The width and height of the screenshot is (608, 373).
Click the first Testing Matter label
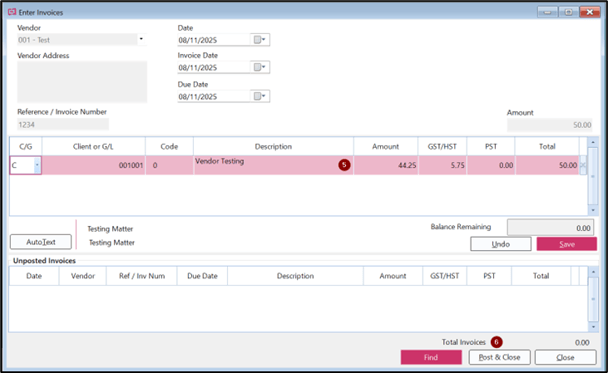tap(110, 229)
